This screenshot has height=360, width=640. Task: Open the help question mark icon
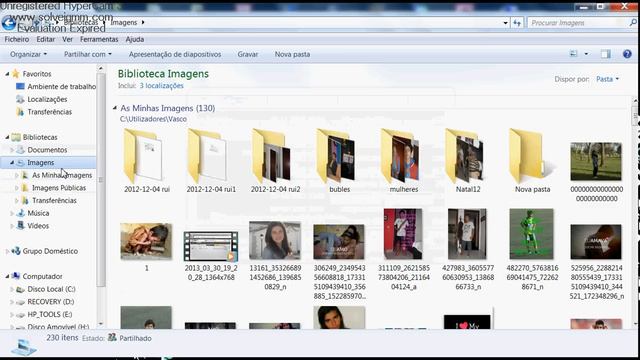pyautogui.click(x=627, y=54)
